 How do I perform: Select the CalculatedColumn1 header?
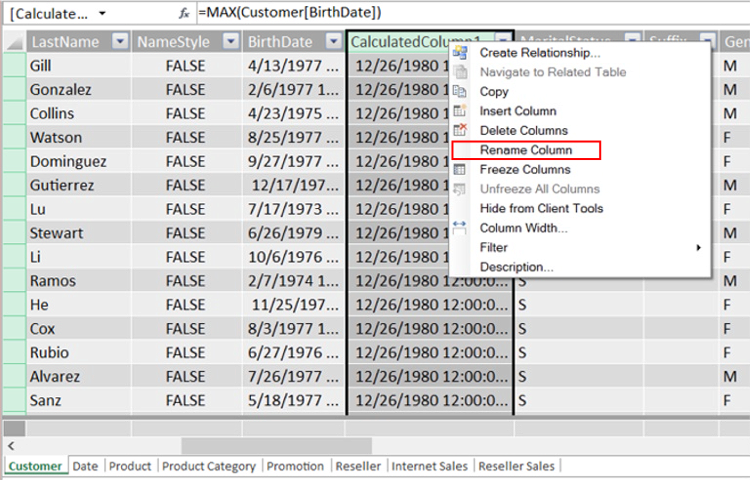click(x=415, y=42)
